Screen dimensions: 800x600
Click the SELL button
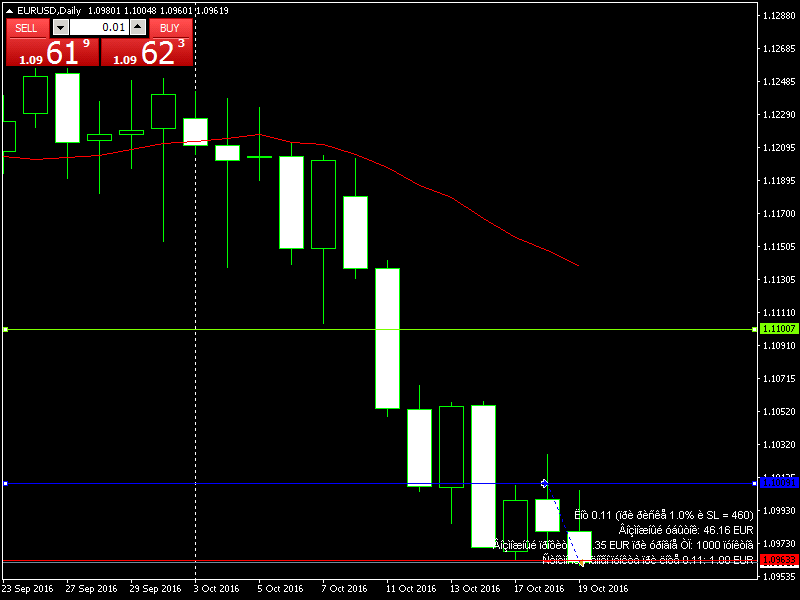(x=28, y=28)
